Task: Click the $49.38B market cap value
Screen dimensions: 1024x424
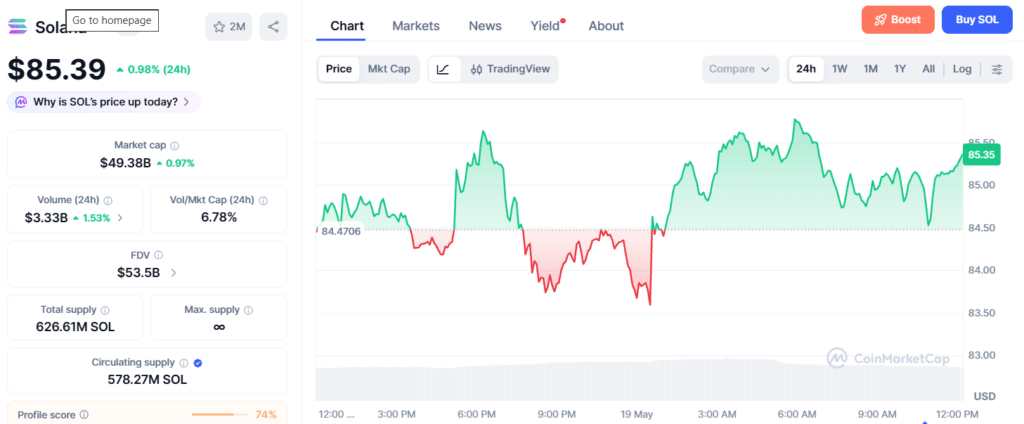Action: click(x=126, y=163)
